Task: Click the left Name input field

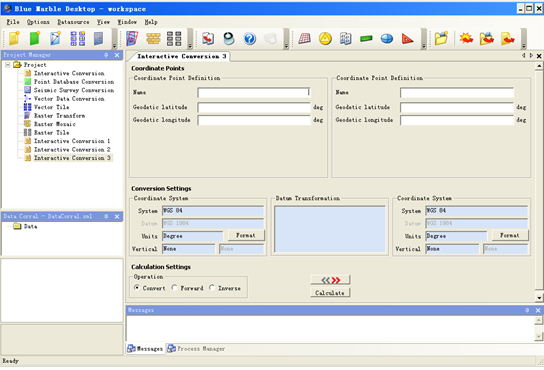Action: coord(254,92)
